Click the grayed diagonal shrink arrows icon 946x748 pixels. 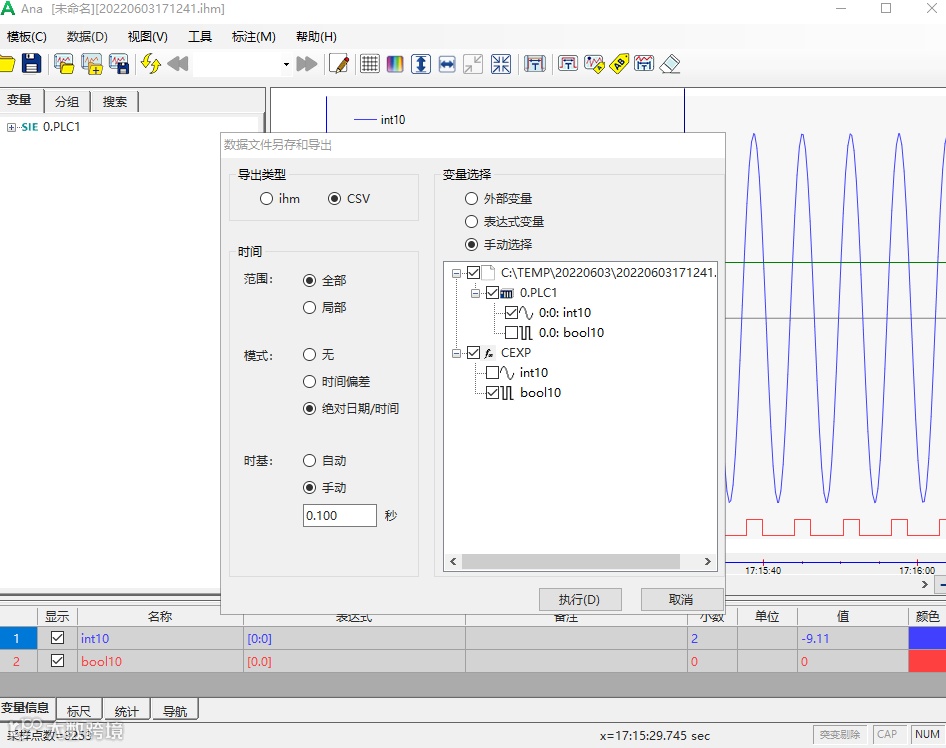click(473, 63)
